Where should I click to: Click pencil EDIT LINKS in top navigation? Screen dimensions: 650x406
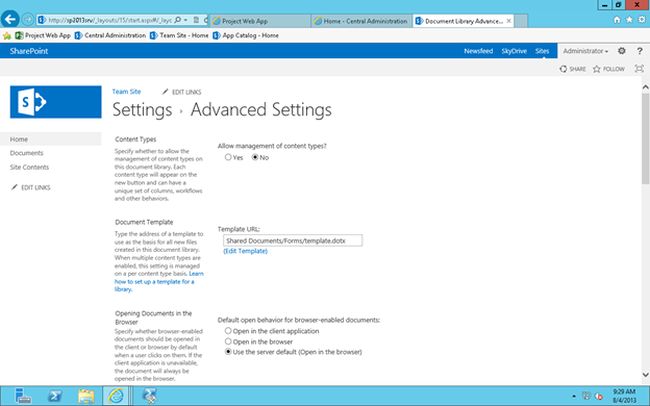pos(182,92)
